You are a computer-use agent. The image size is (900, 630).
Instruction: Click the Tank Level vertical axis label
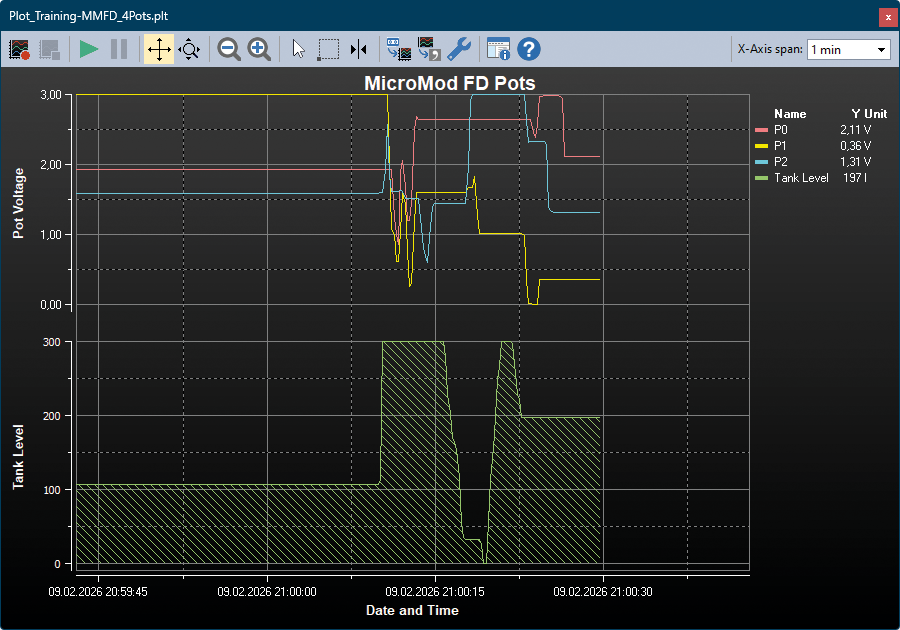[x=18, y=457]
